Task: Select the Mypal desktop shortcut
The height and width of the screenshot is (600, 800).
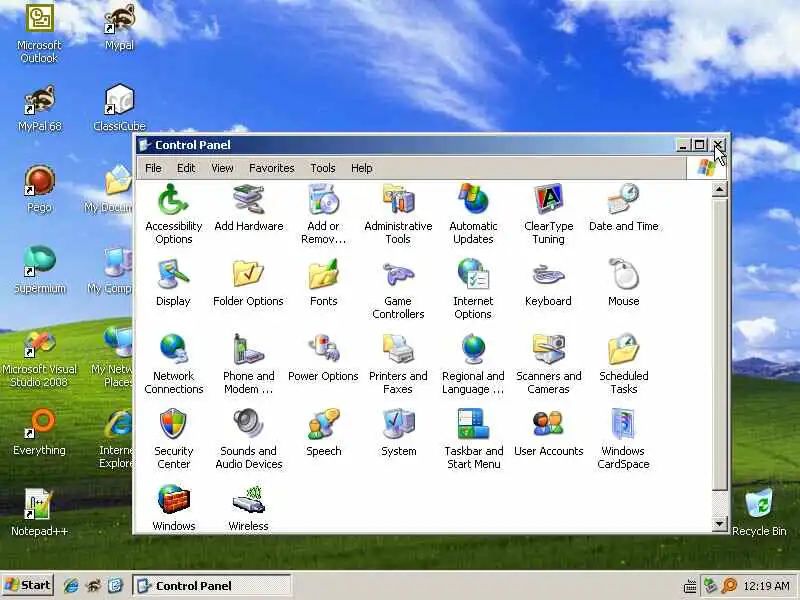Action: tap(119, 27)
